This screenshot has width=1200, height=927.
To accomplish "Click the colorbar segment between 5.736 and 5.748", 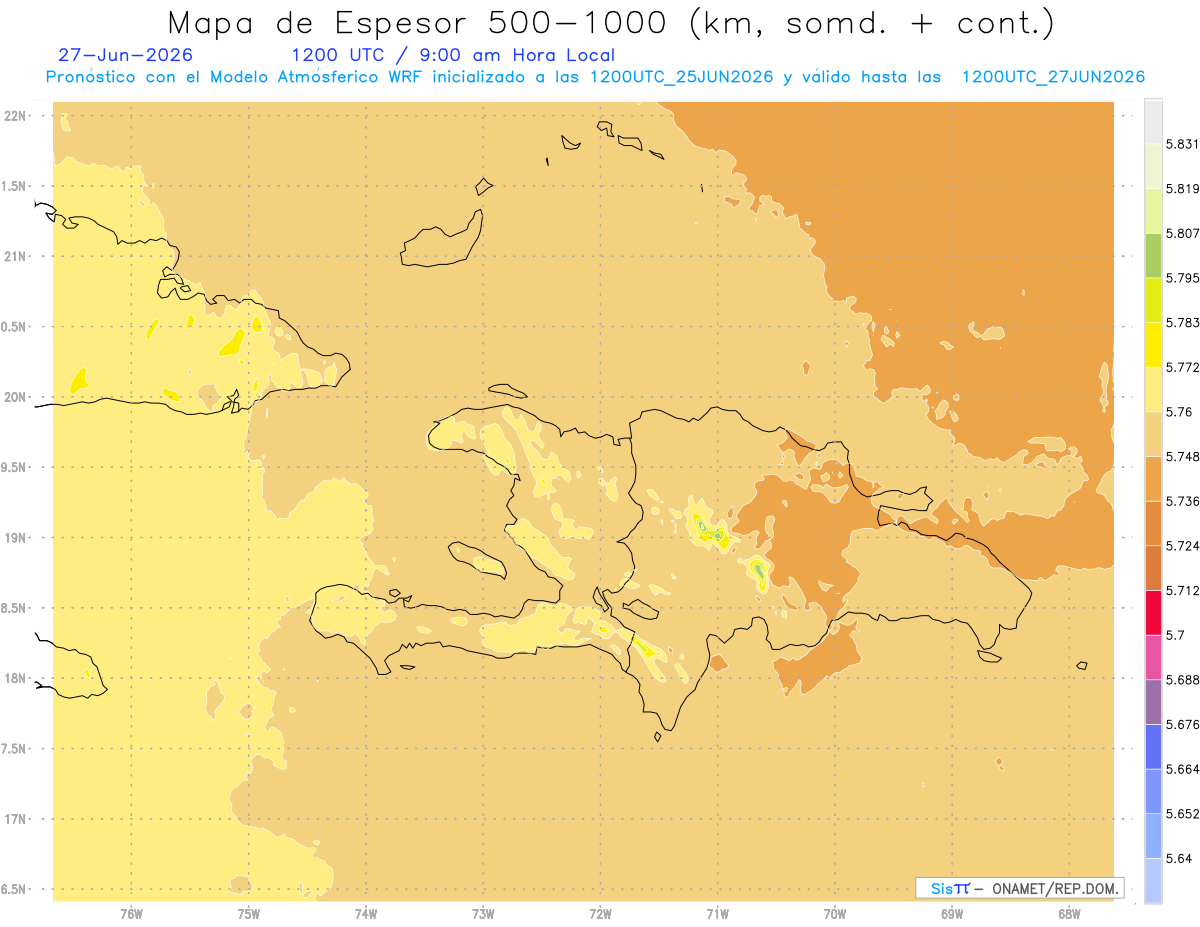I will pyautogui.click(x=1153, y=478).
